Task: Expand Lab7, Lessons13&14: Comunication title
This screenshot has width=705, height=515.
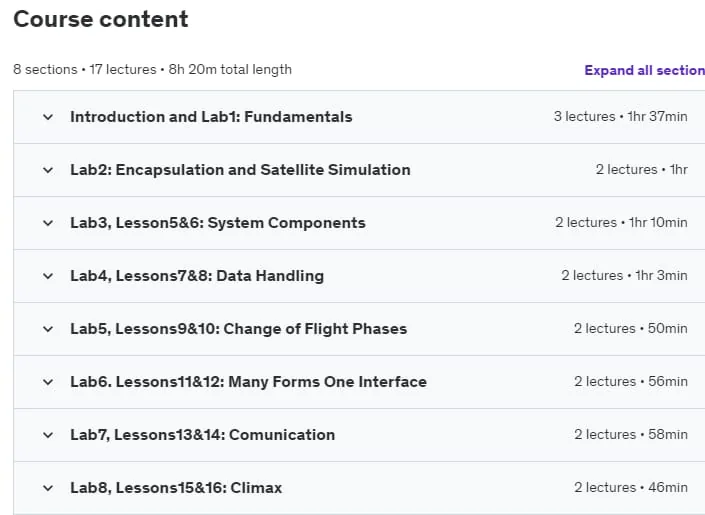Action: pyautogui.click(x=202, y=435)
